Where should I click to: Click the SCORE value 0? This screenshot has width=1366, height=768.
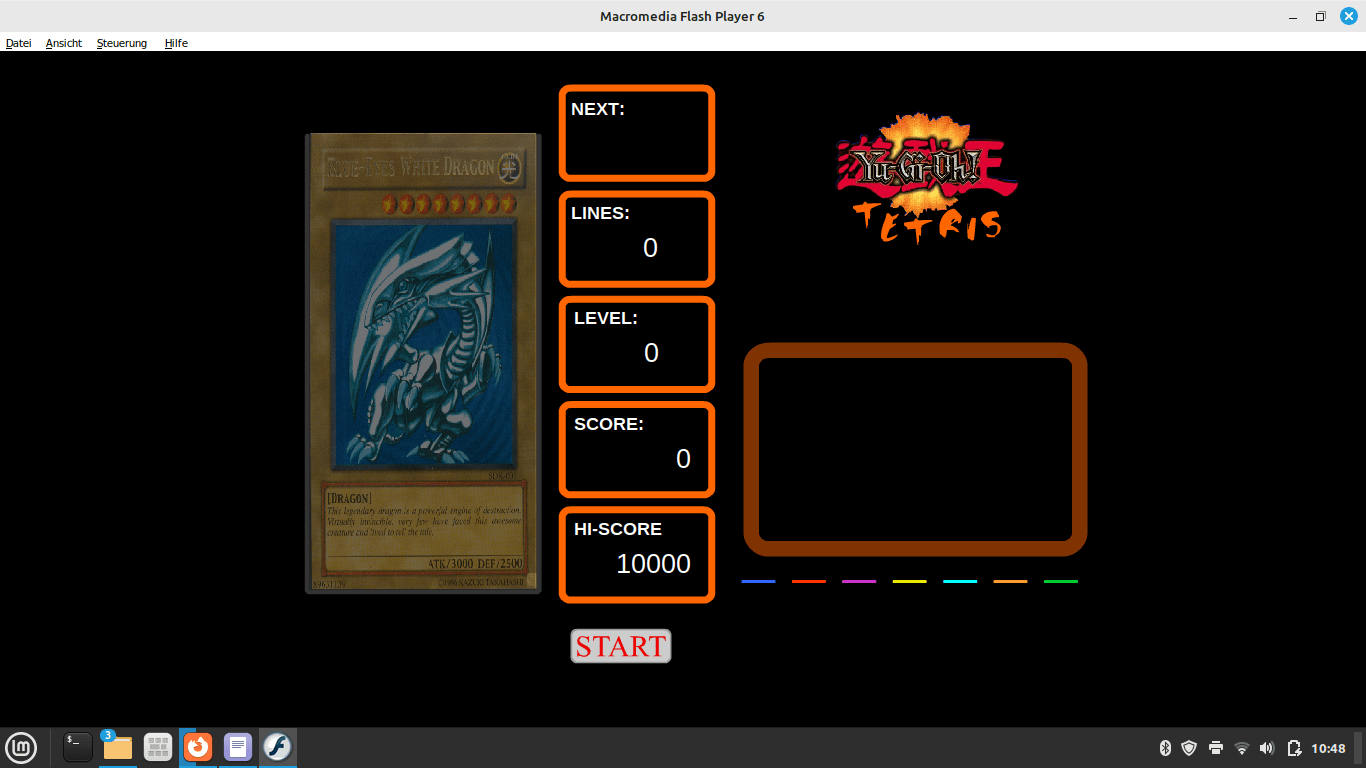pyautogui.click(x=683, y=459)
